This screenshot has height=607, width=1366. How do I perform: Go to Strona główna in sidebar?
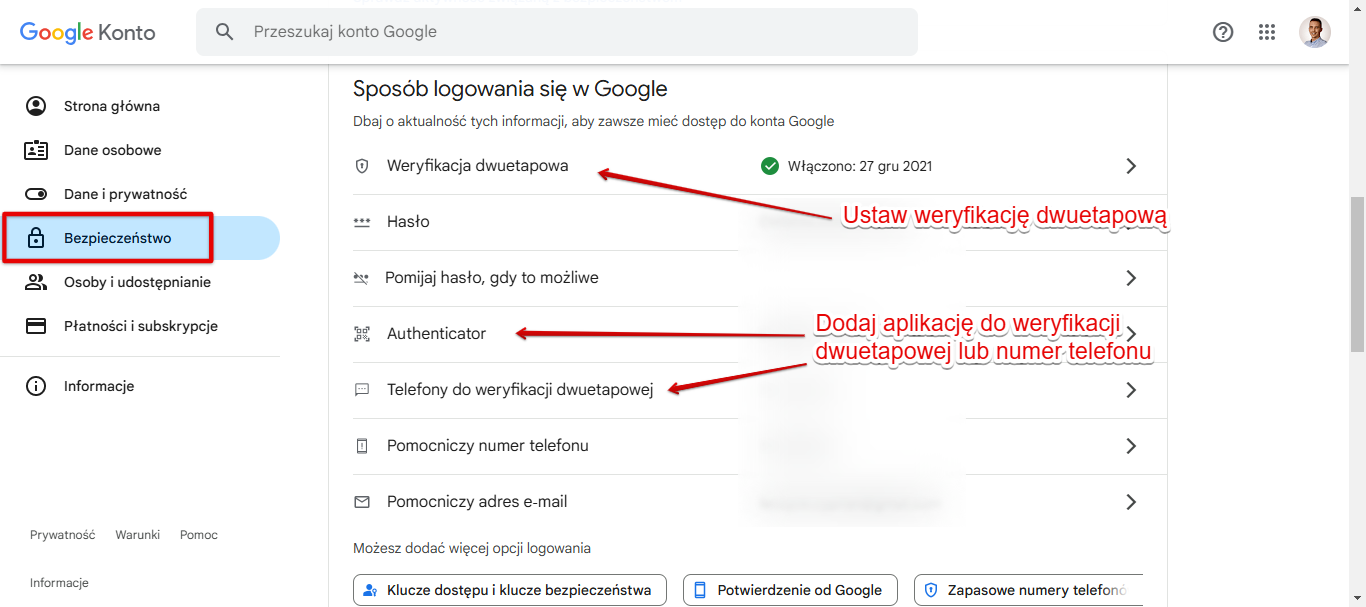pyautogui.click(x=140, y=106)
